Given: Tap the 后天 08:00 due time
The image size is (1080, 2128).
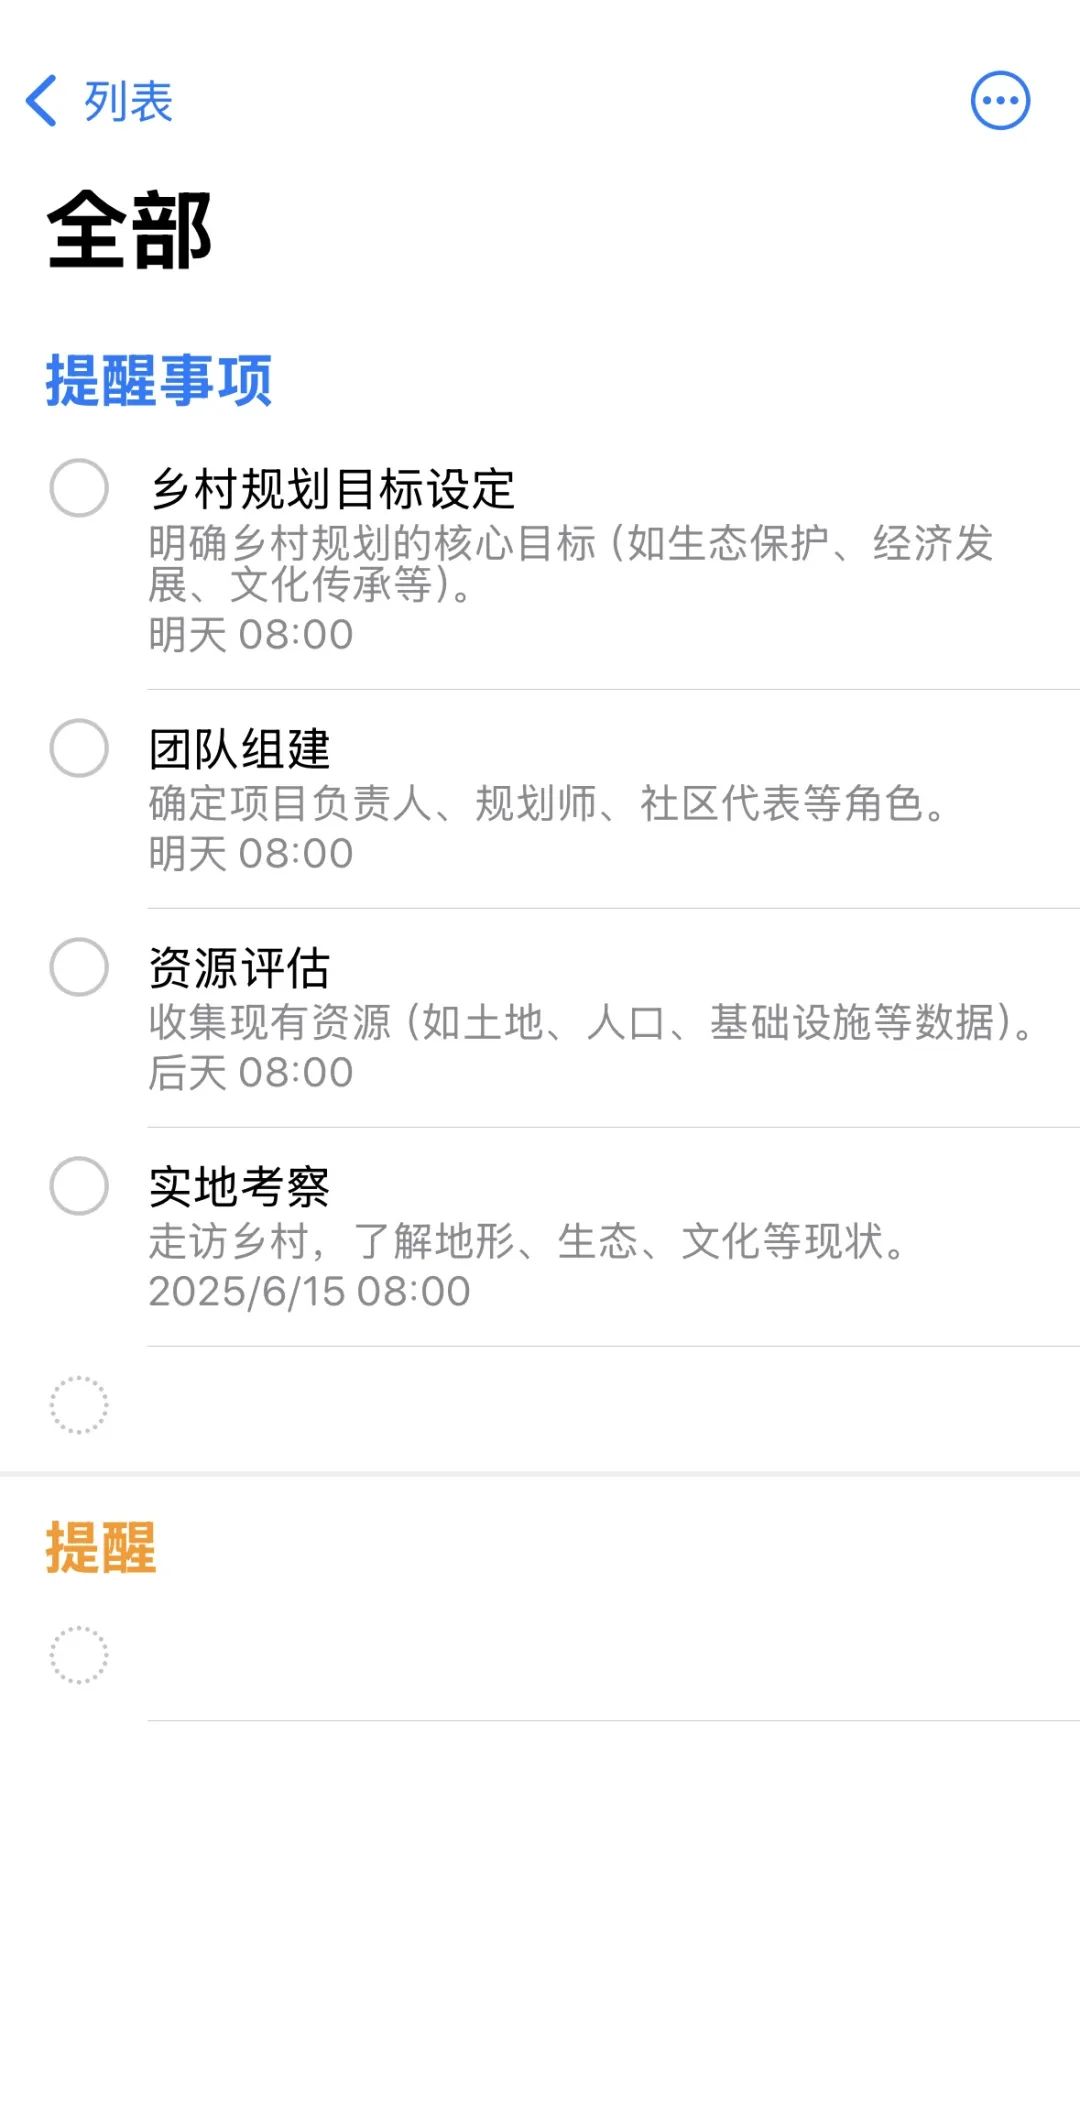Looking at the screenshot, I should pyautogui.click(x=251, y=1072).
